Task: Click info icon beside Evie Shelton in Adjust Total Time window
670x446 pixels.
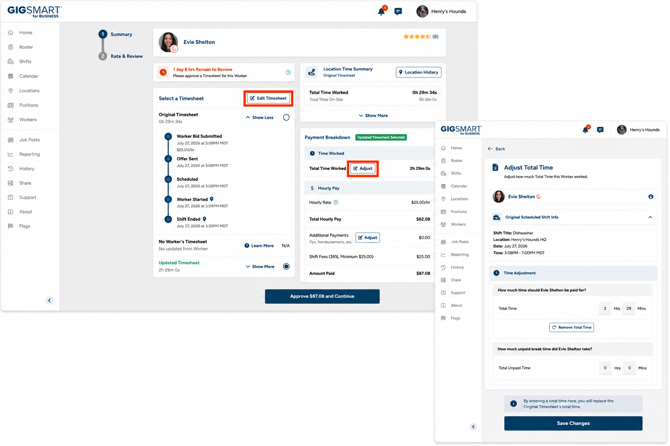Action: coord(650,197)
